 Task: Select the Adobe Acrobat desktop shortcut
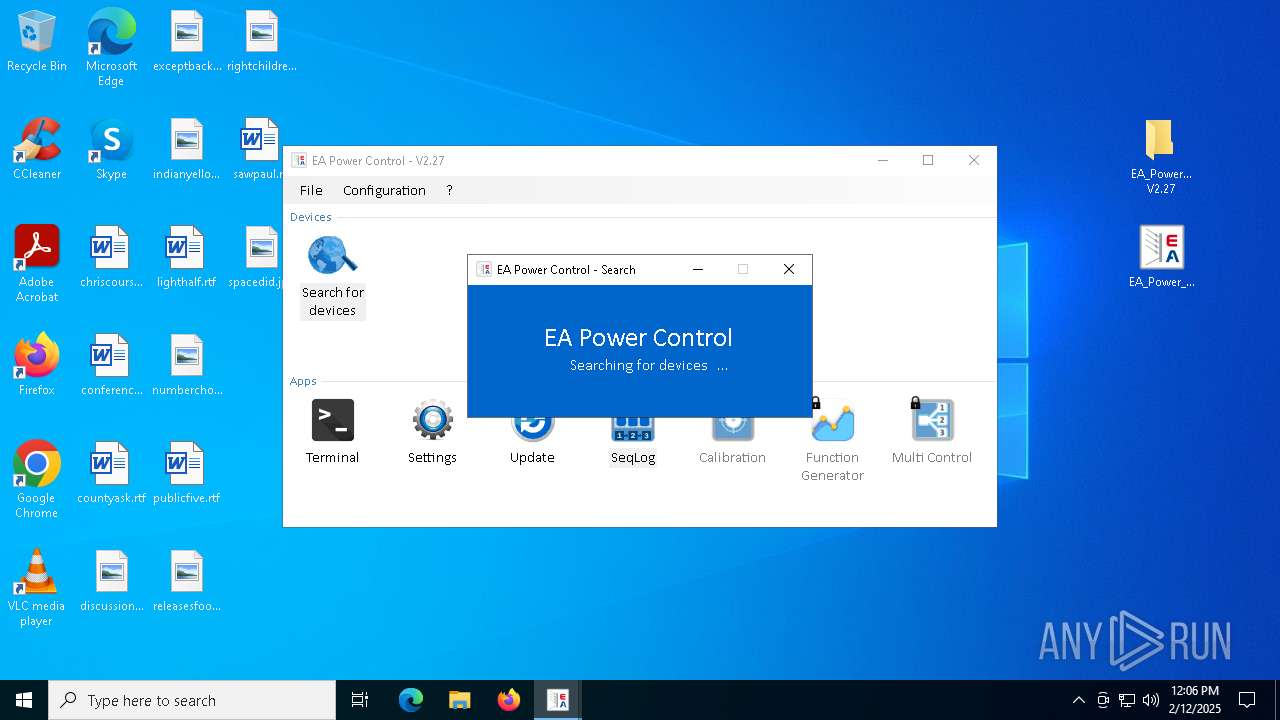(x=37, y=263)
